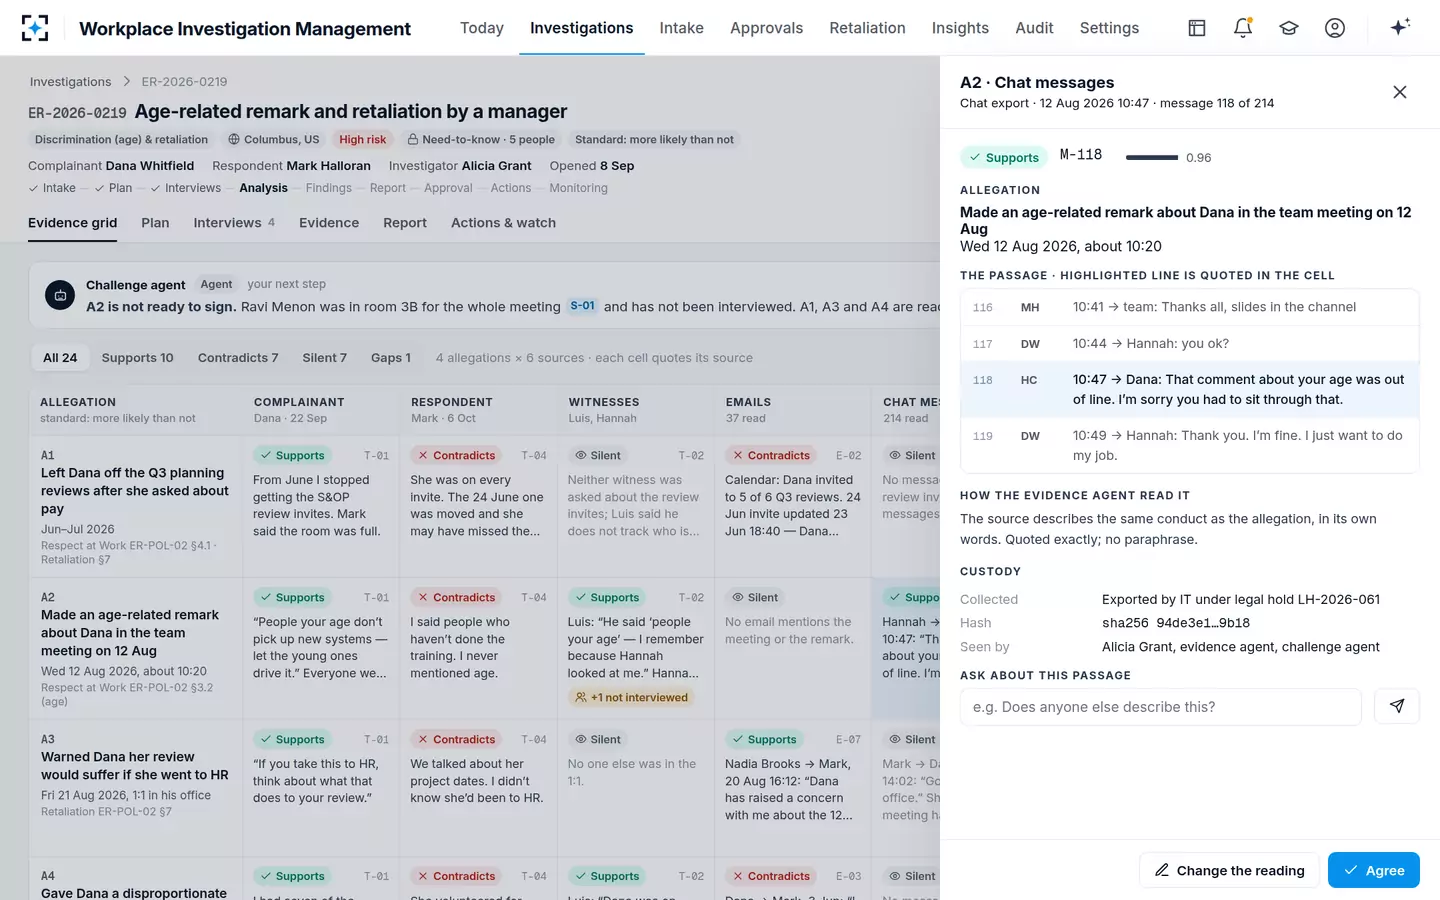Open notifications bell
Image resolution: width=1440 pixels, height=900 pixels.
pyautogui.click(x=1243, y=28)
